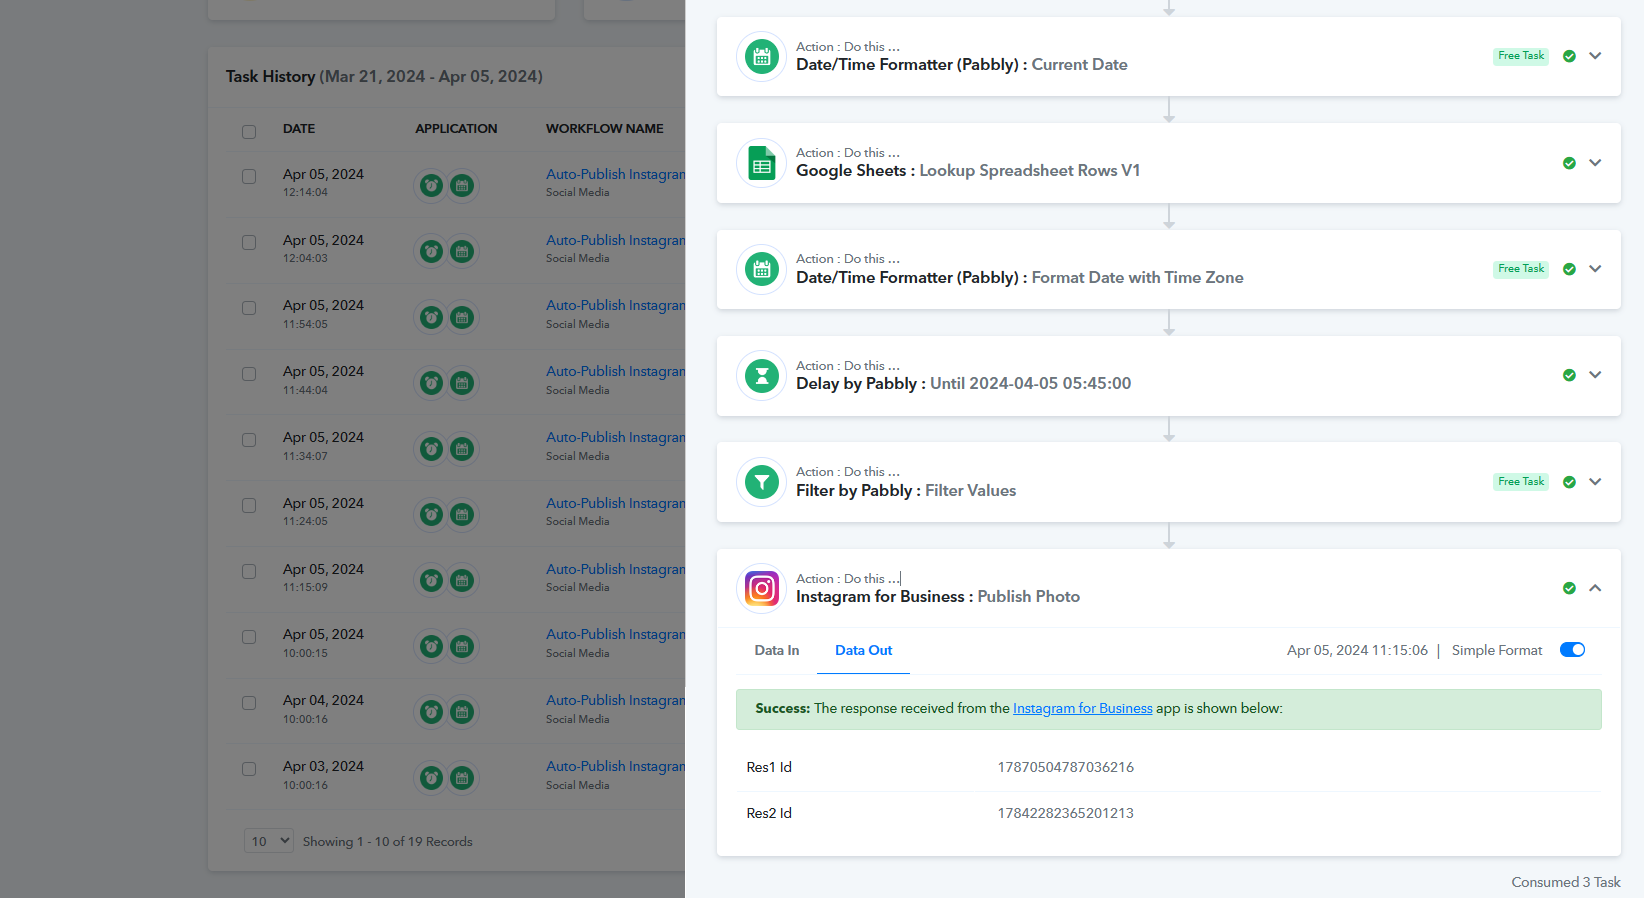The height and width of the screenshot is (898, 1644).
Task: Open the workflow link in the 12:04:03 row
Action: (615, 240)
